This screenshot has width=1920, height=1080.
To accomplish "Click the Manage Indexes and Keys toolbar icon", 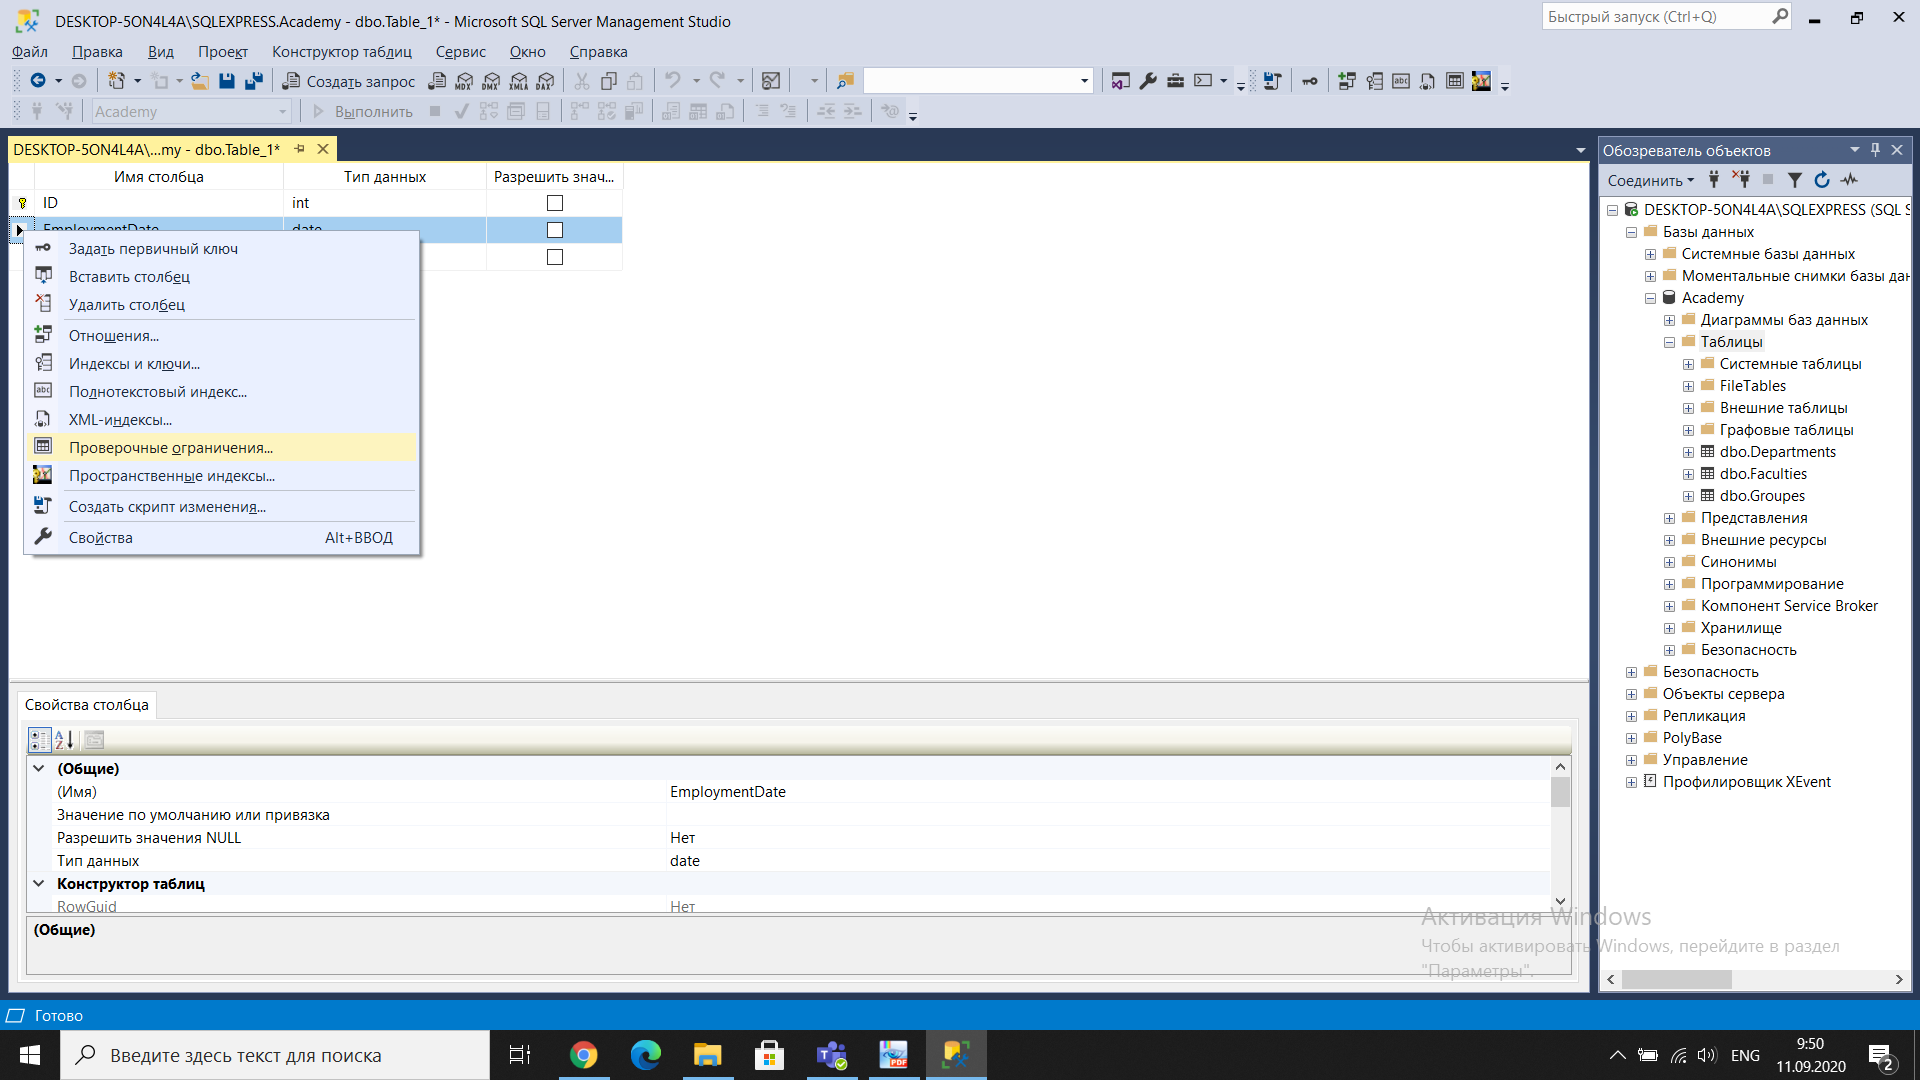I will (x=1374, y=81).
